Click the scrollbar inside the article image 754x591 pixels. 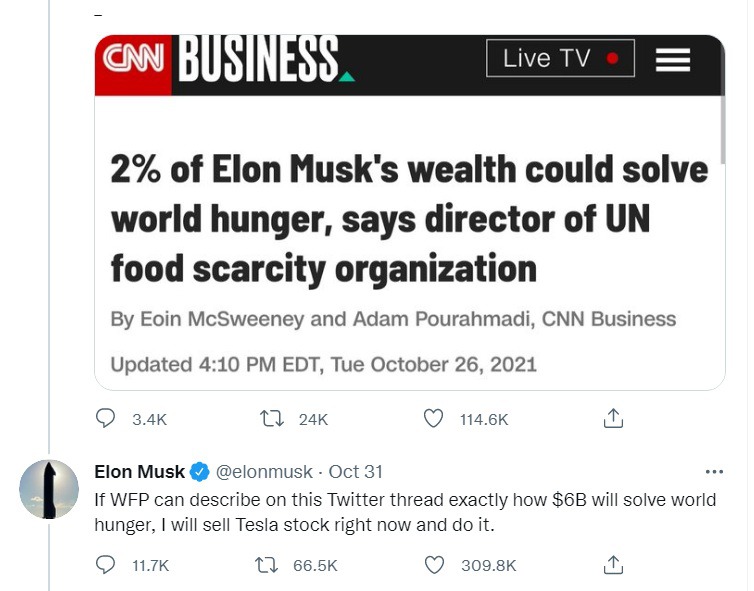coord(722,130)
